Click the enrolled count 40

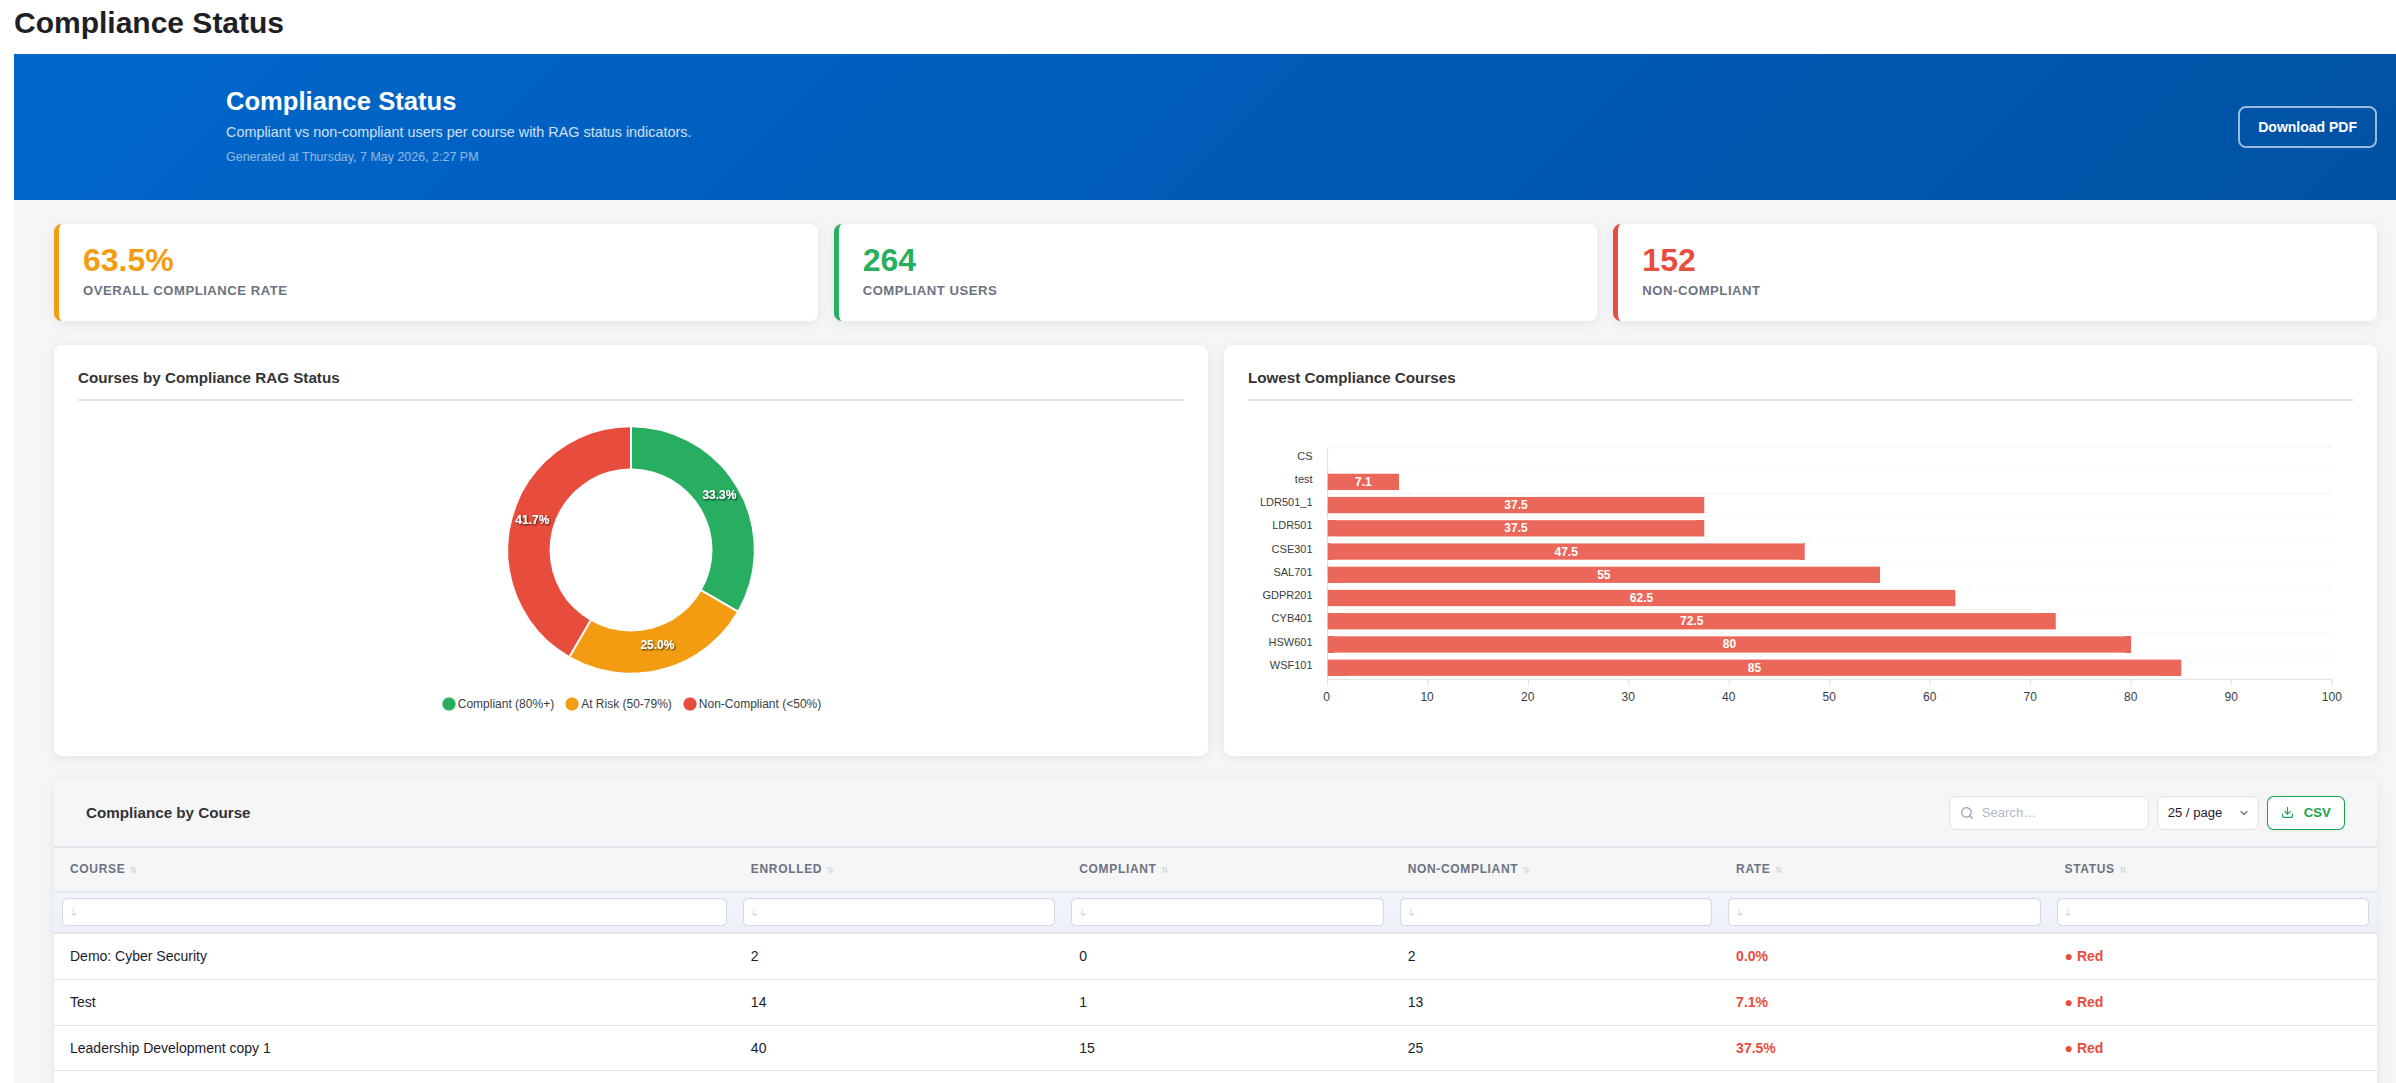pyautogui.click(x=759, y=1048)
